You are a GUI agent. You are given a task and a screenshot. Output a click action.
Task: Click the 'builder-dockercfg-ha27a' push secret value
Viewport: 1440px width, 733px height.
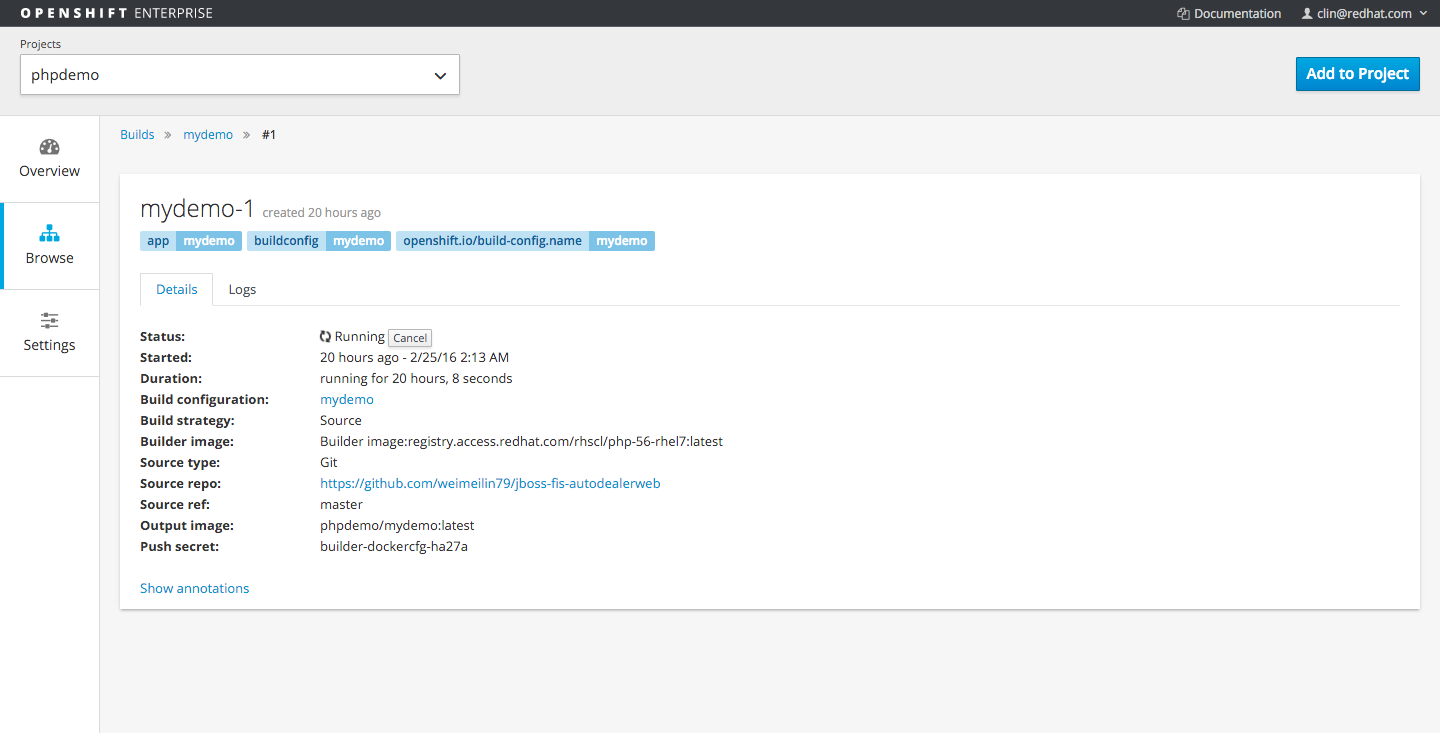pos(394,546)
